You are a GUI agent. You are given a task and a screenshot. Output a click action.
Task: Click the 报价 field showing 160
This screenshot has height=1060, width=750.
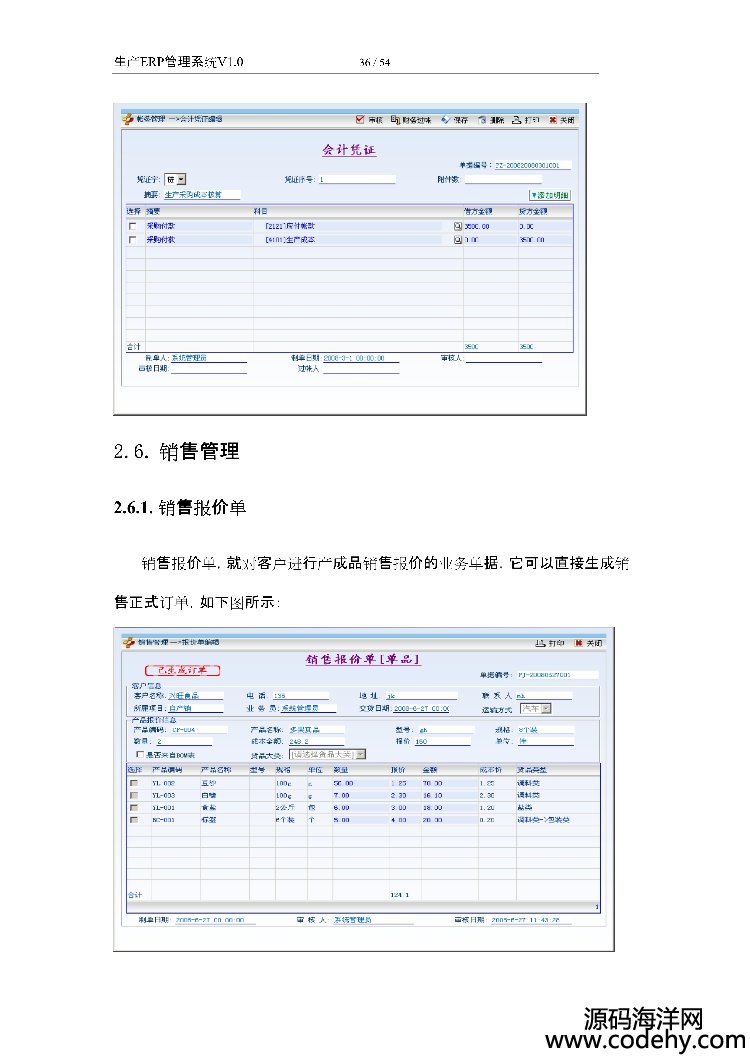(x=442, y=742)
